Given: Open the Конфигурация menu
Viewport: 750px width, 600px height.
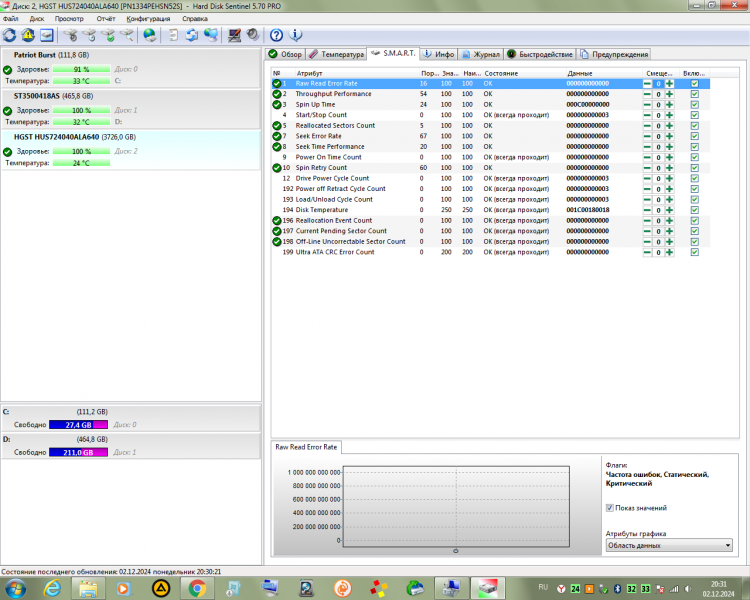Looking at the screenshot, I should 148,19.
